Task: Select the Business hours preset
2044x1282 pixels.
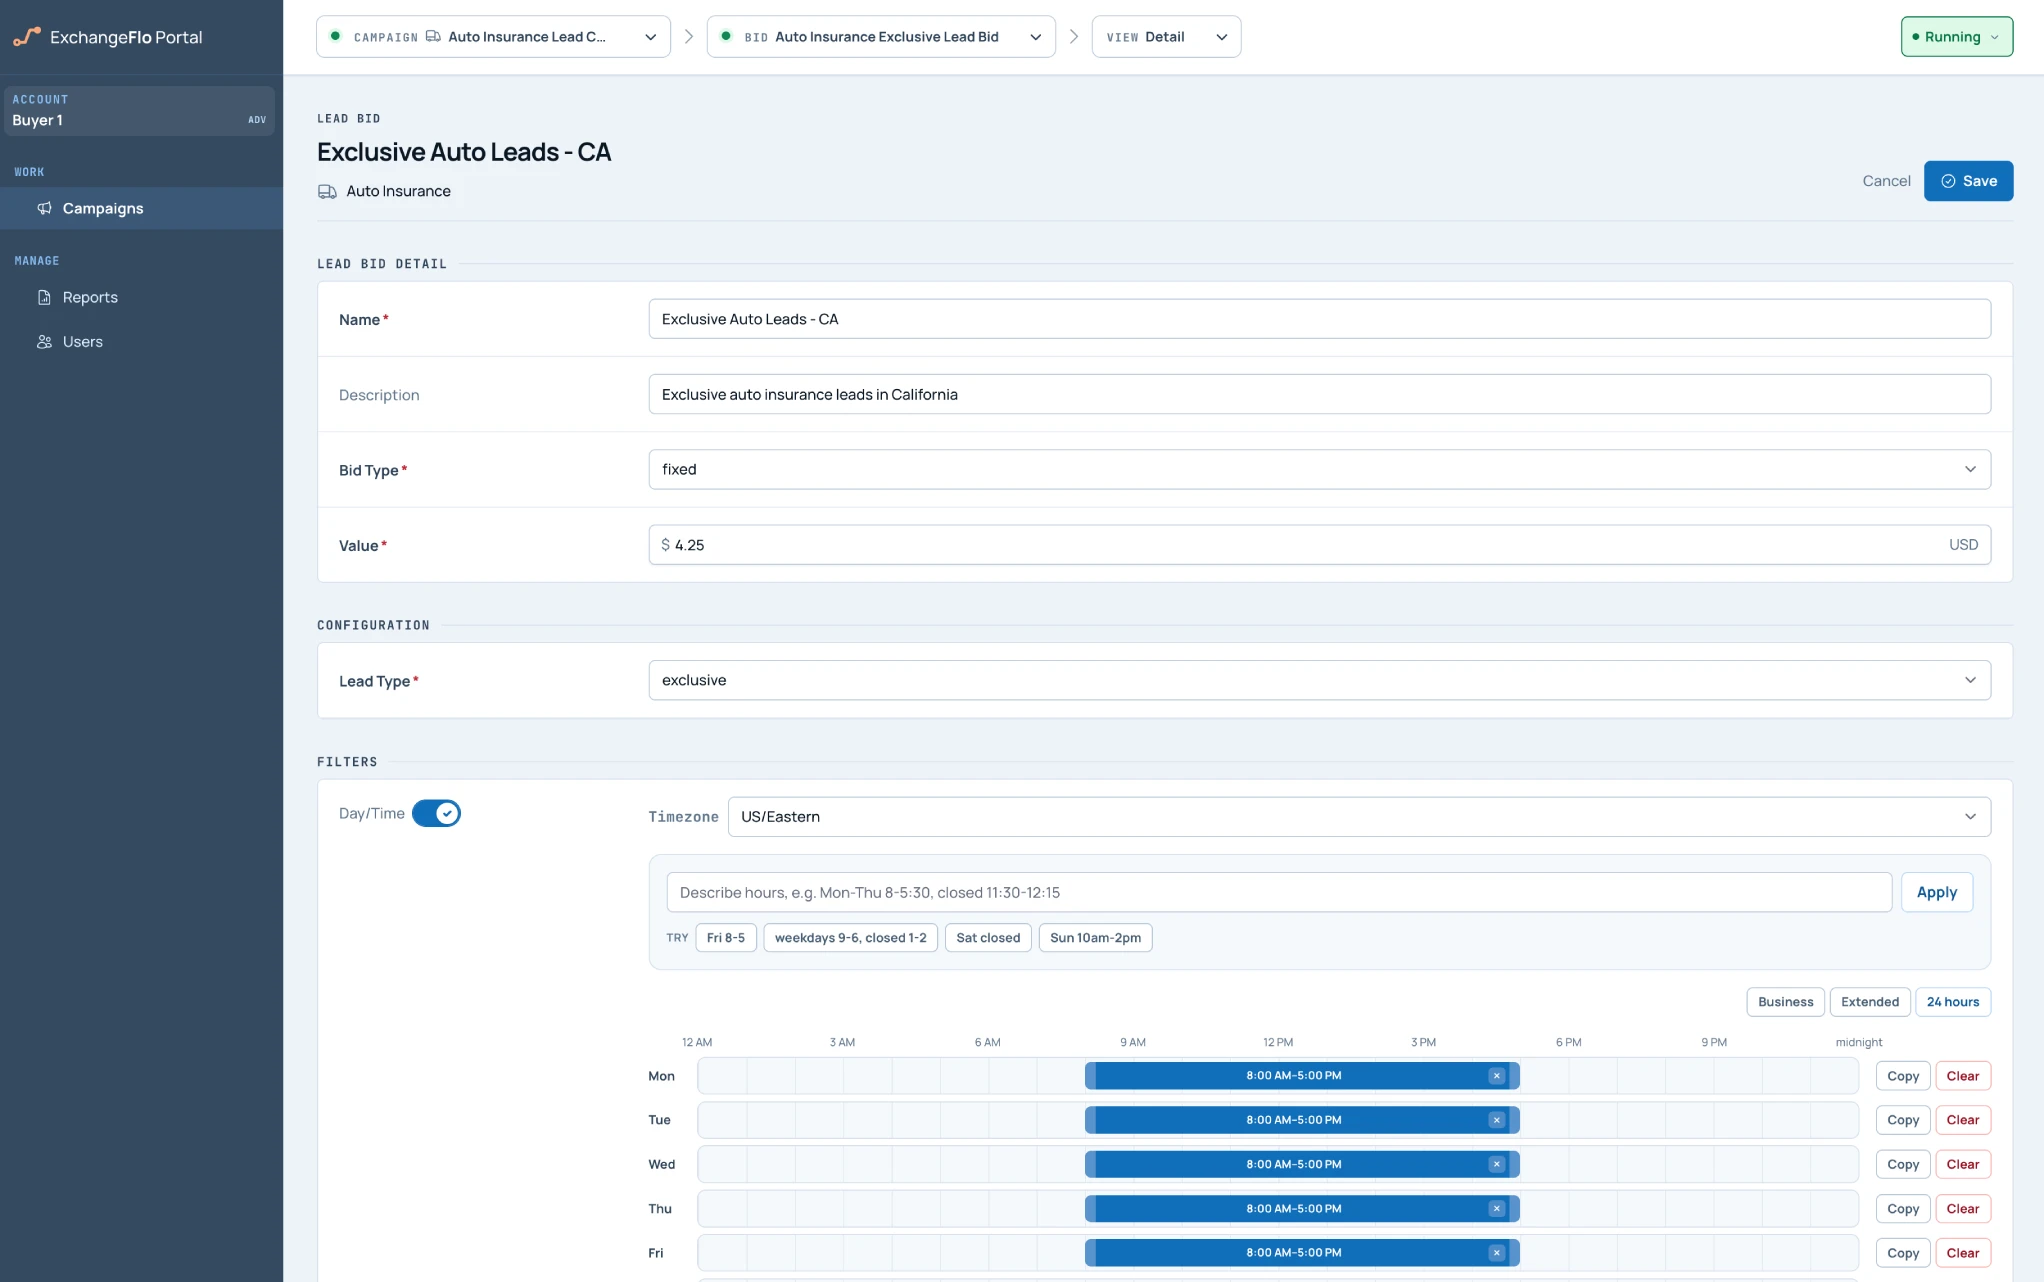Action: point(1785,1002)
